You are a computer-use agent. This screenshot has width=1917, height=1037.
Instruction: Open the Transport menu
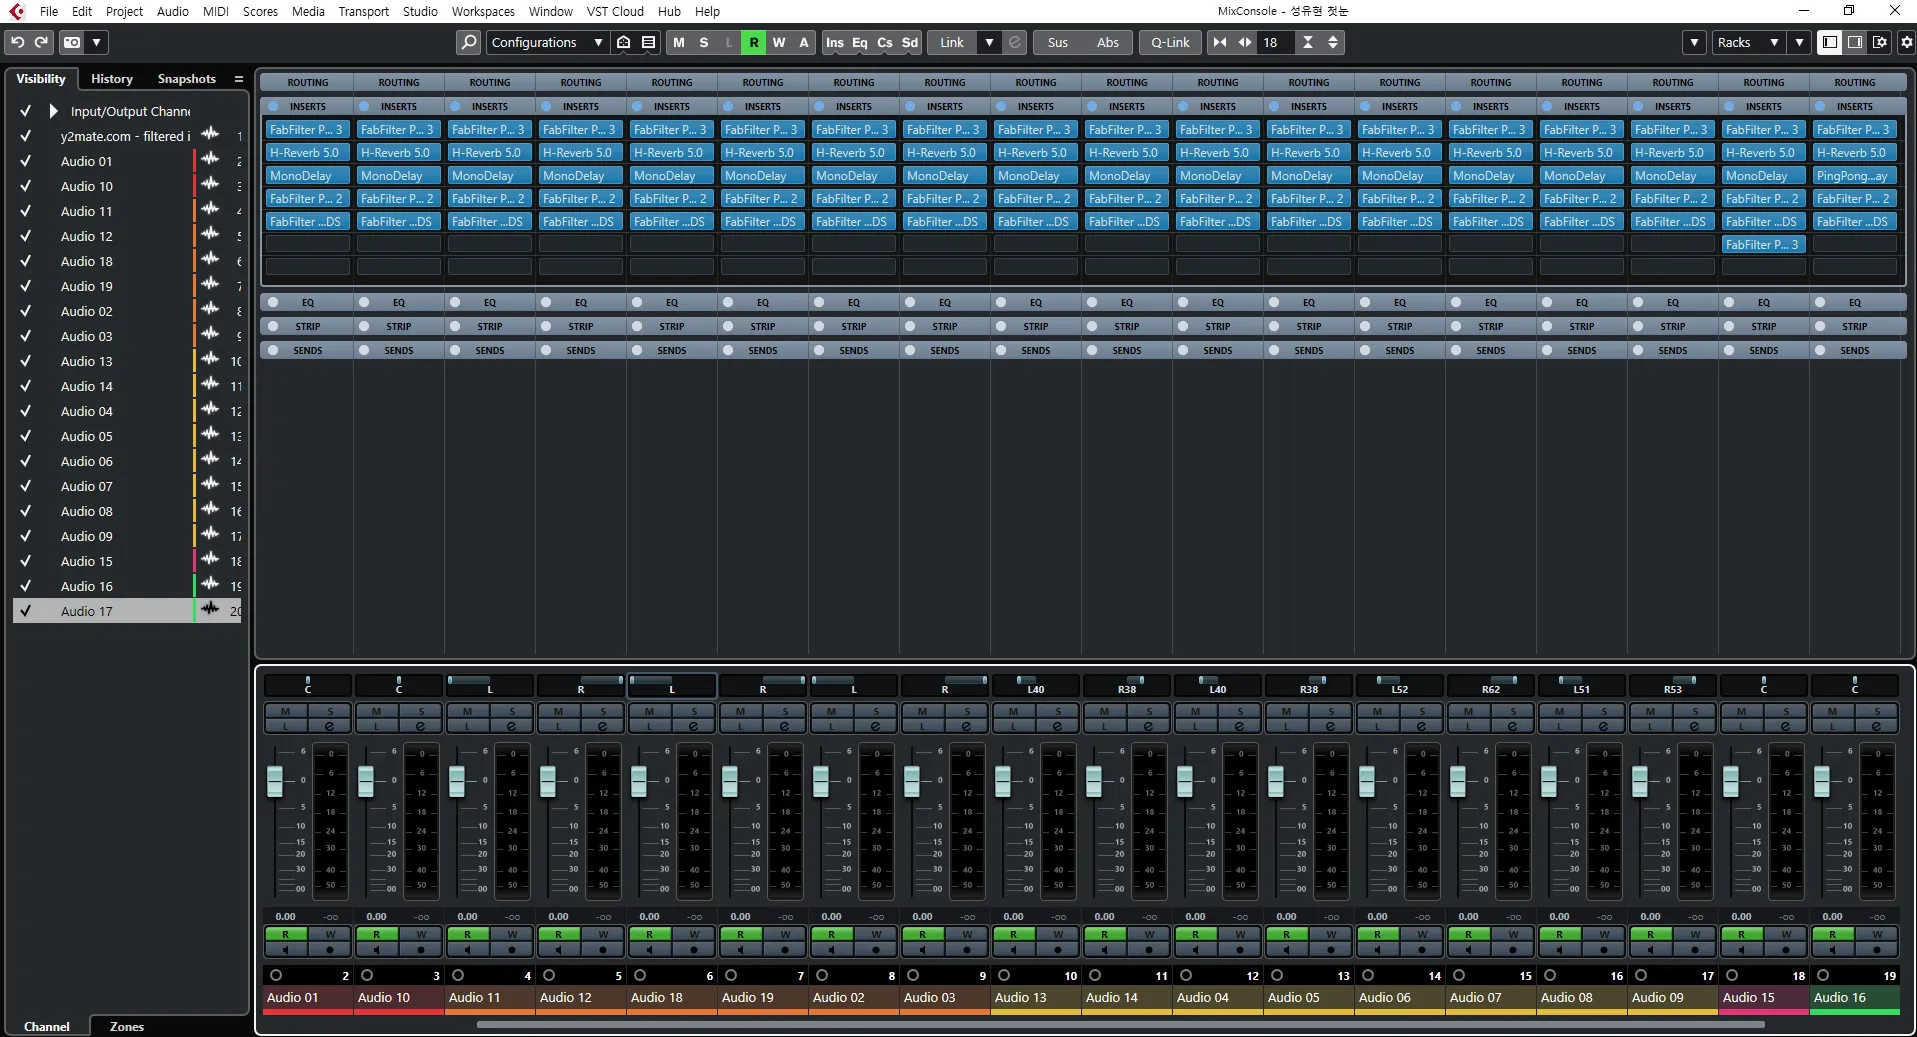coord(363,11)
